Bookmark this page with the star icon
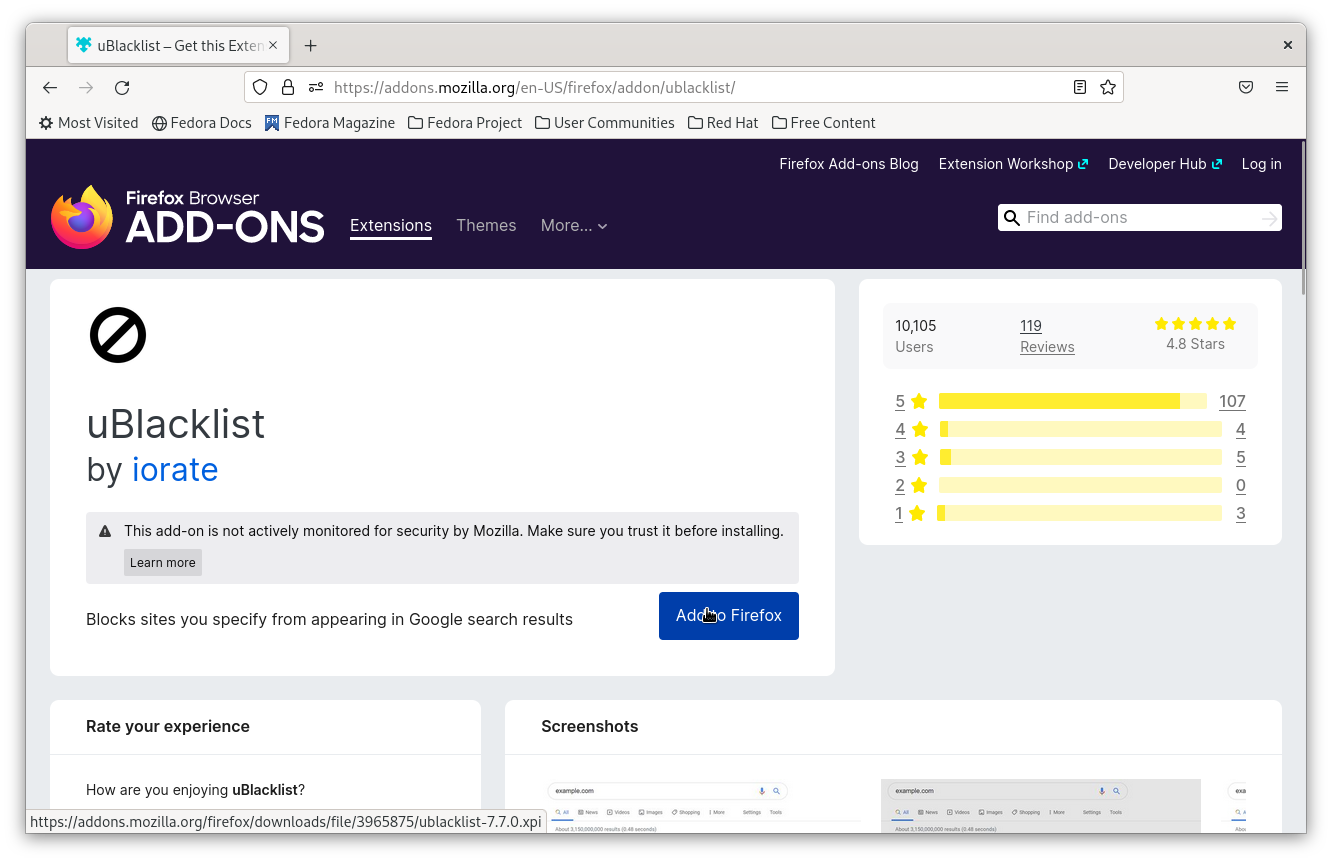This screenshot has height=862, width=1332. 1108,87
